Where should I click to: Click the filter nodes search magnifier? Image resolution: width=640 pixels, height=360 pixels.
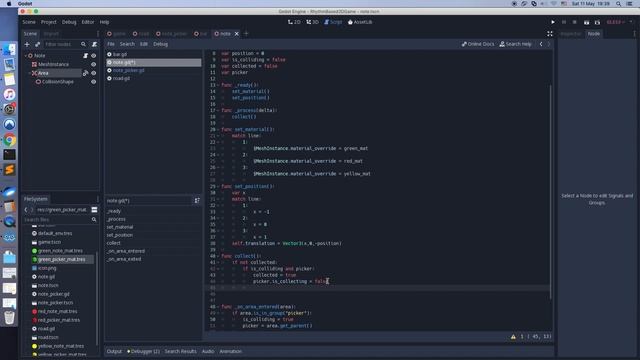tap(83, 44)
